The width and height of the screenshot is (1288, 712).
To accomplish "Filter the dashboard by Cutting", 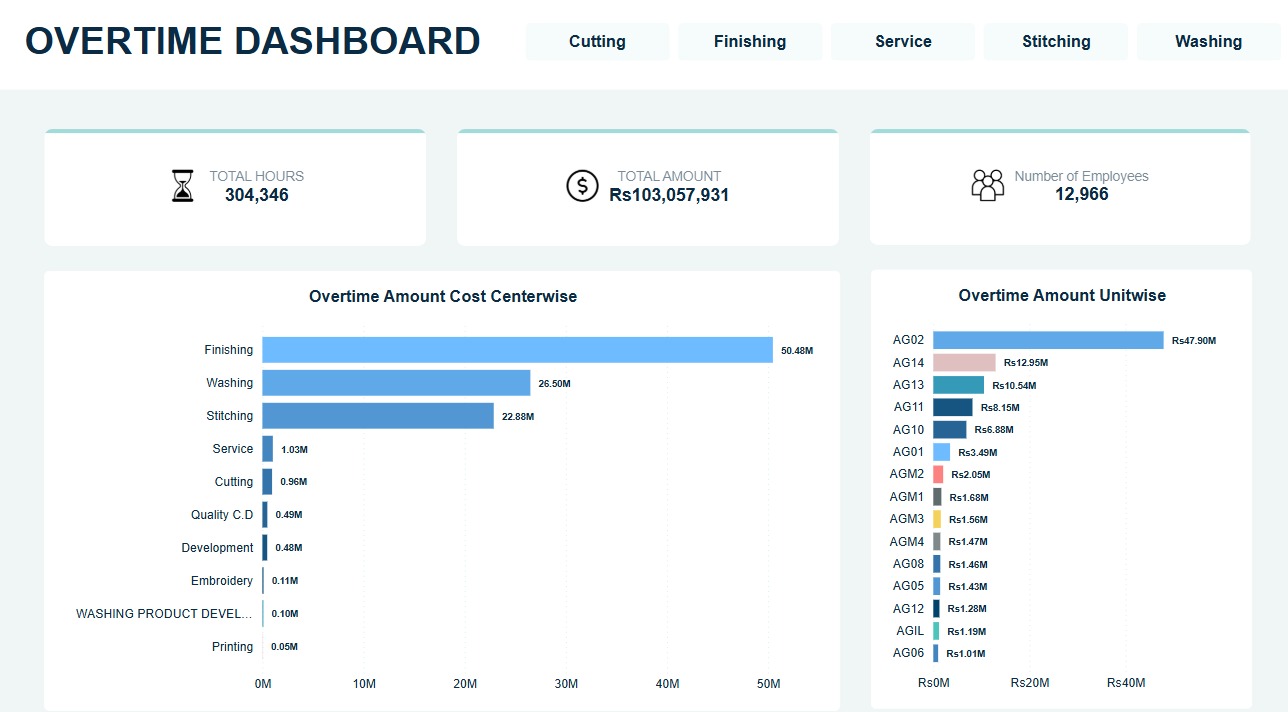I will 597,41.
